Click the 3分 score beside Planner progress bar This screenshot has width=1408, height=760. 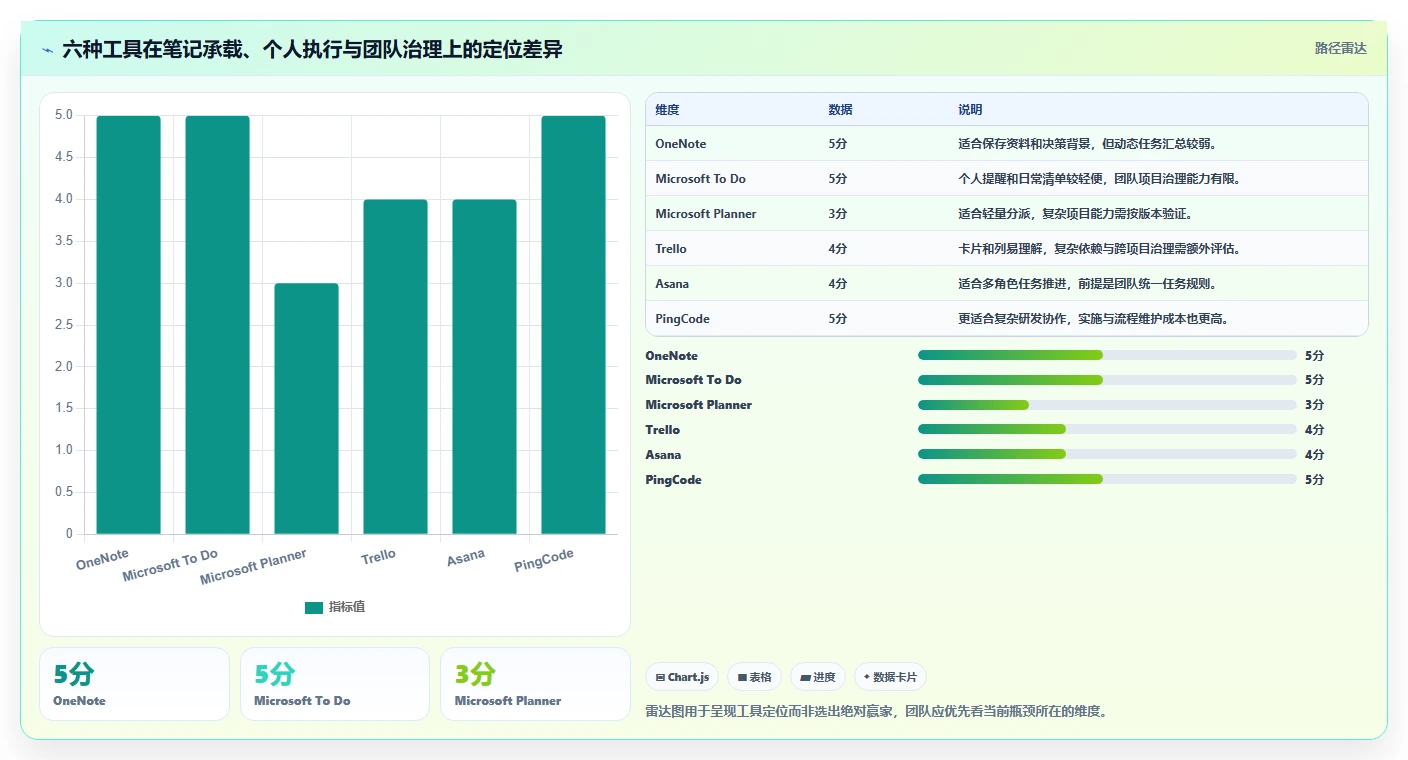point(1315,405)
